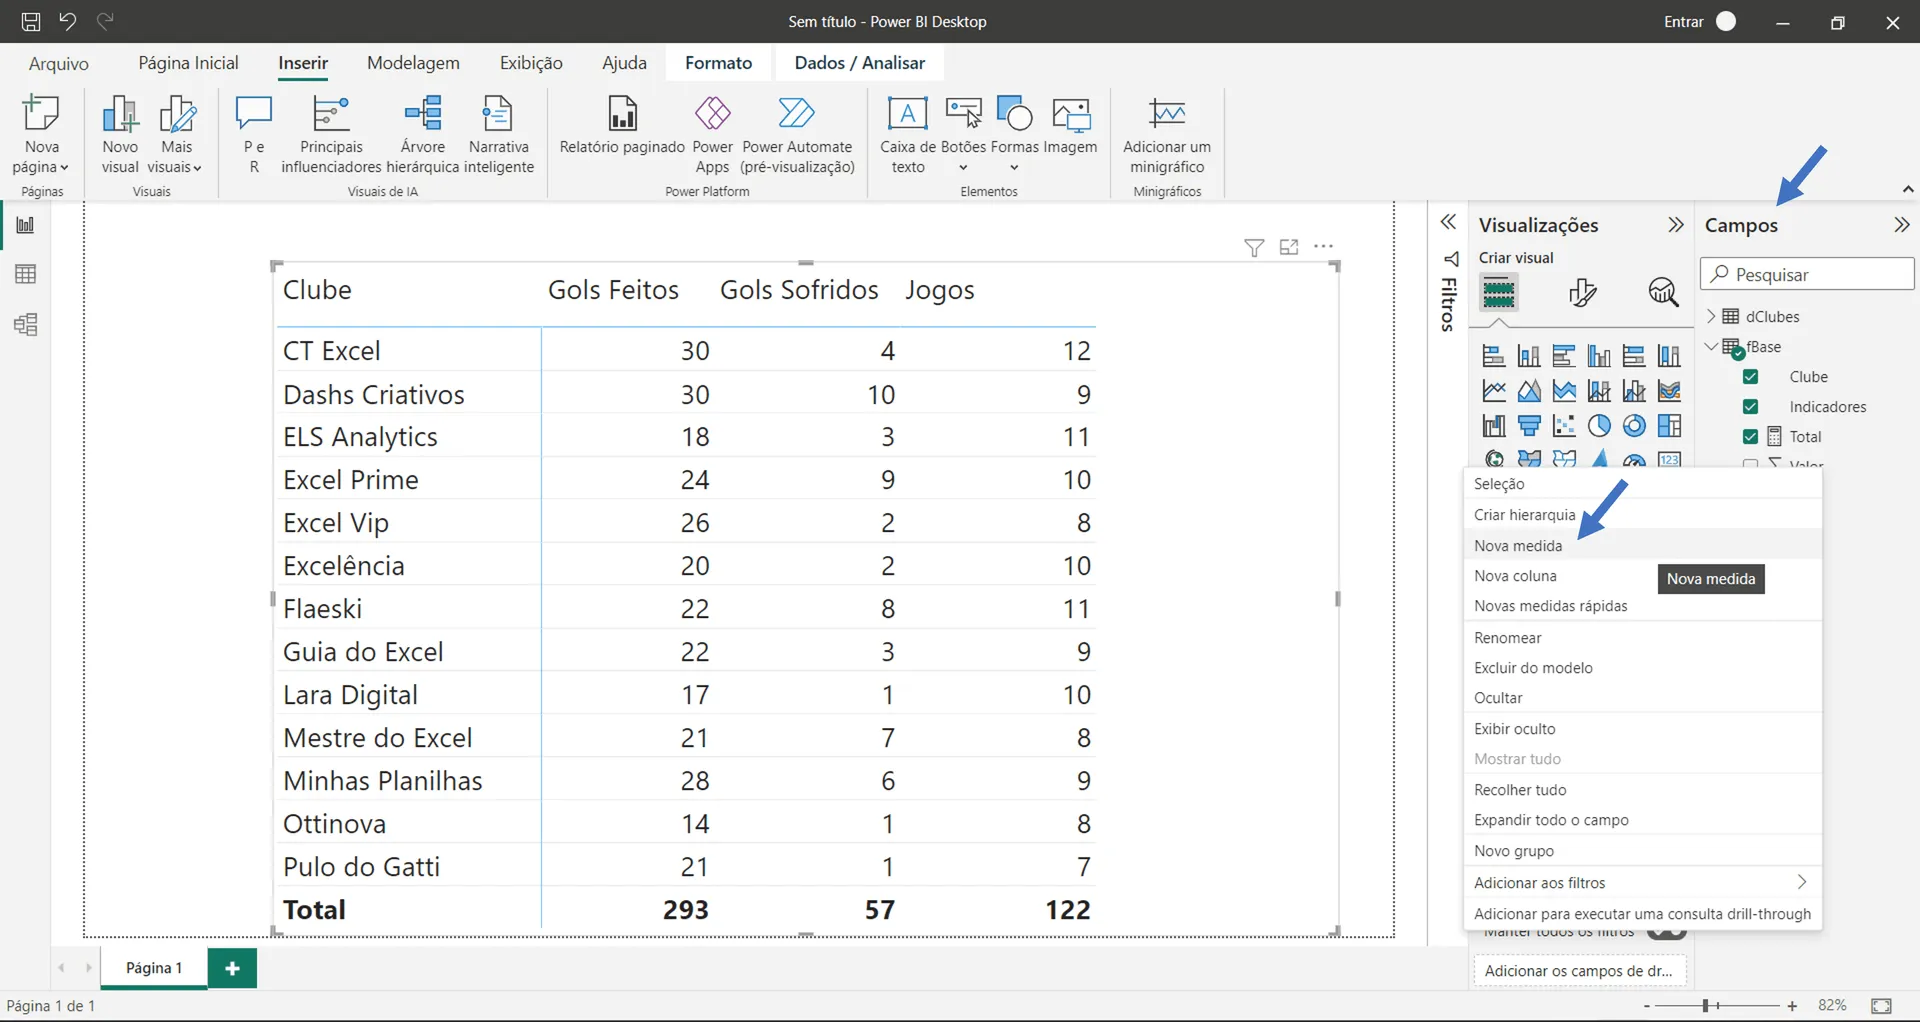Click Adicionar os campos de drill-through
1920x1022 pixels.
1579,971
